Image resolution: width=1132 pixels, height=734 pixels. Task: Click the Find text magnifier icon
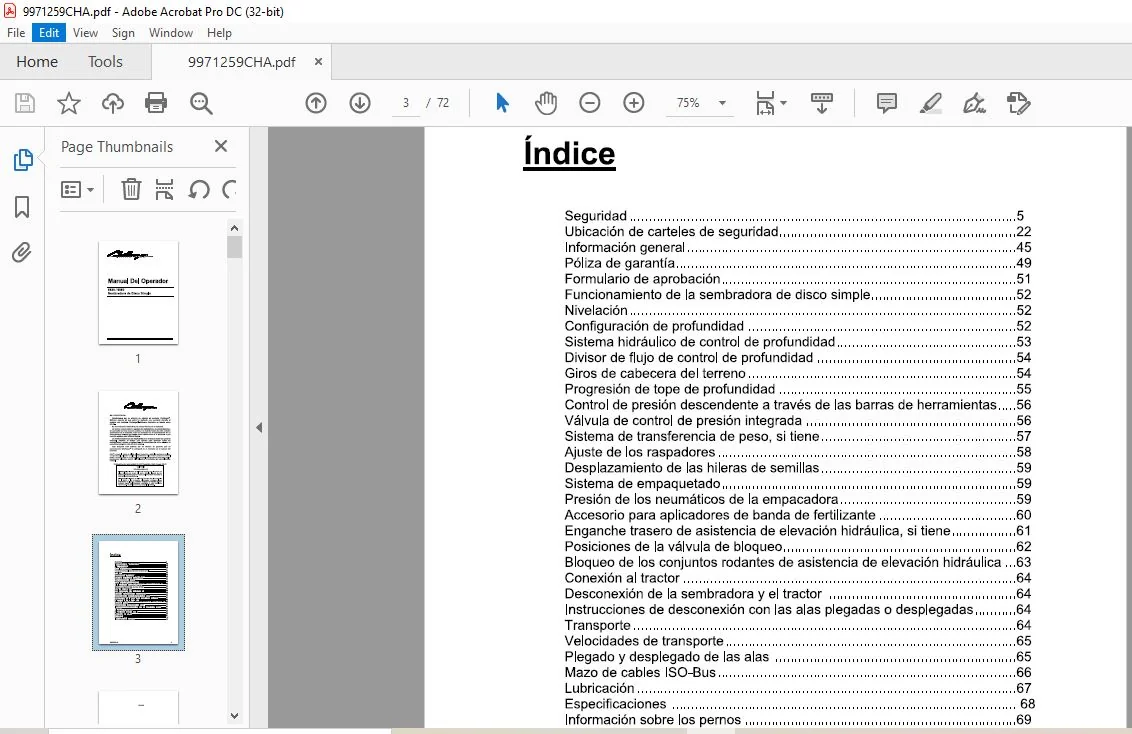click(201, 103)
